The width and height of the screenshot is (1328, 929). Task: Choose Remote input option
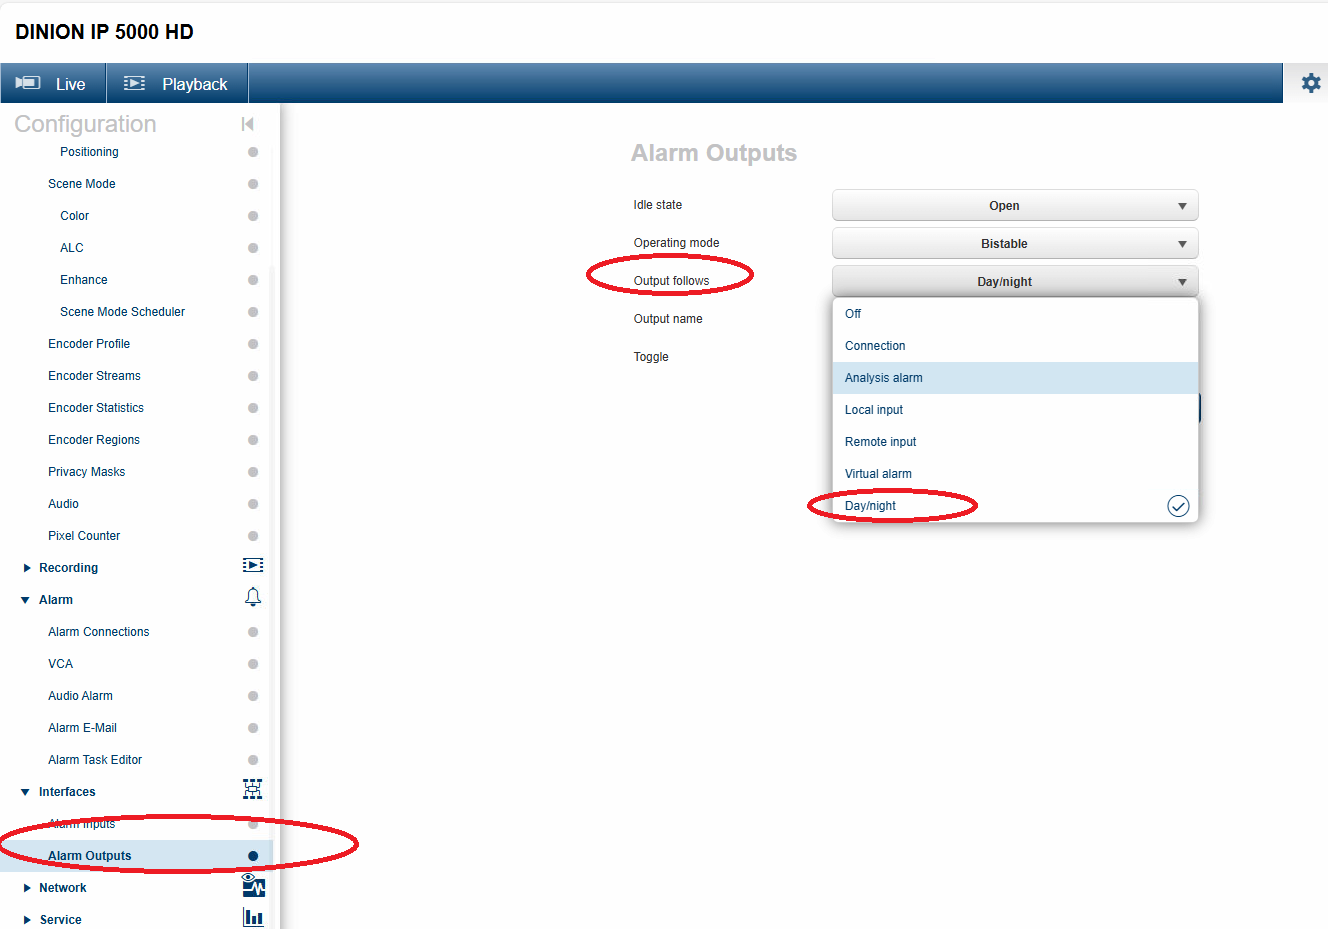pyautogui.click(x=1015, y=442)
